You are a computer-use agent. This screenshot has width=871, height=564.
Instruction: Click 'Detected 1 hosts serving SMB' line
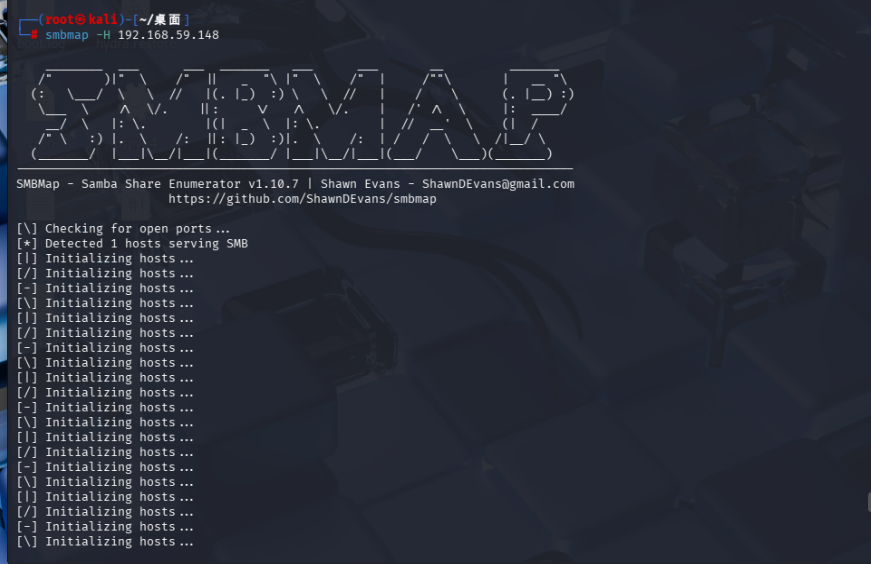[x=132, y=243]
